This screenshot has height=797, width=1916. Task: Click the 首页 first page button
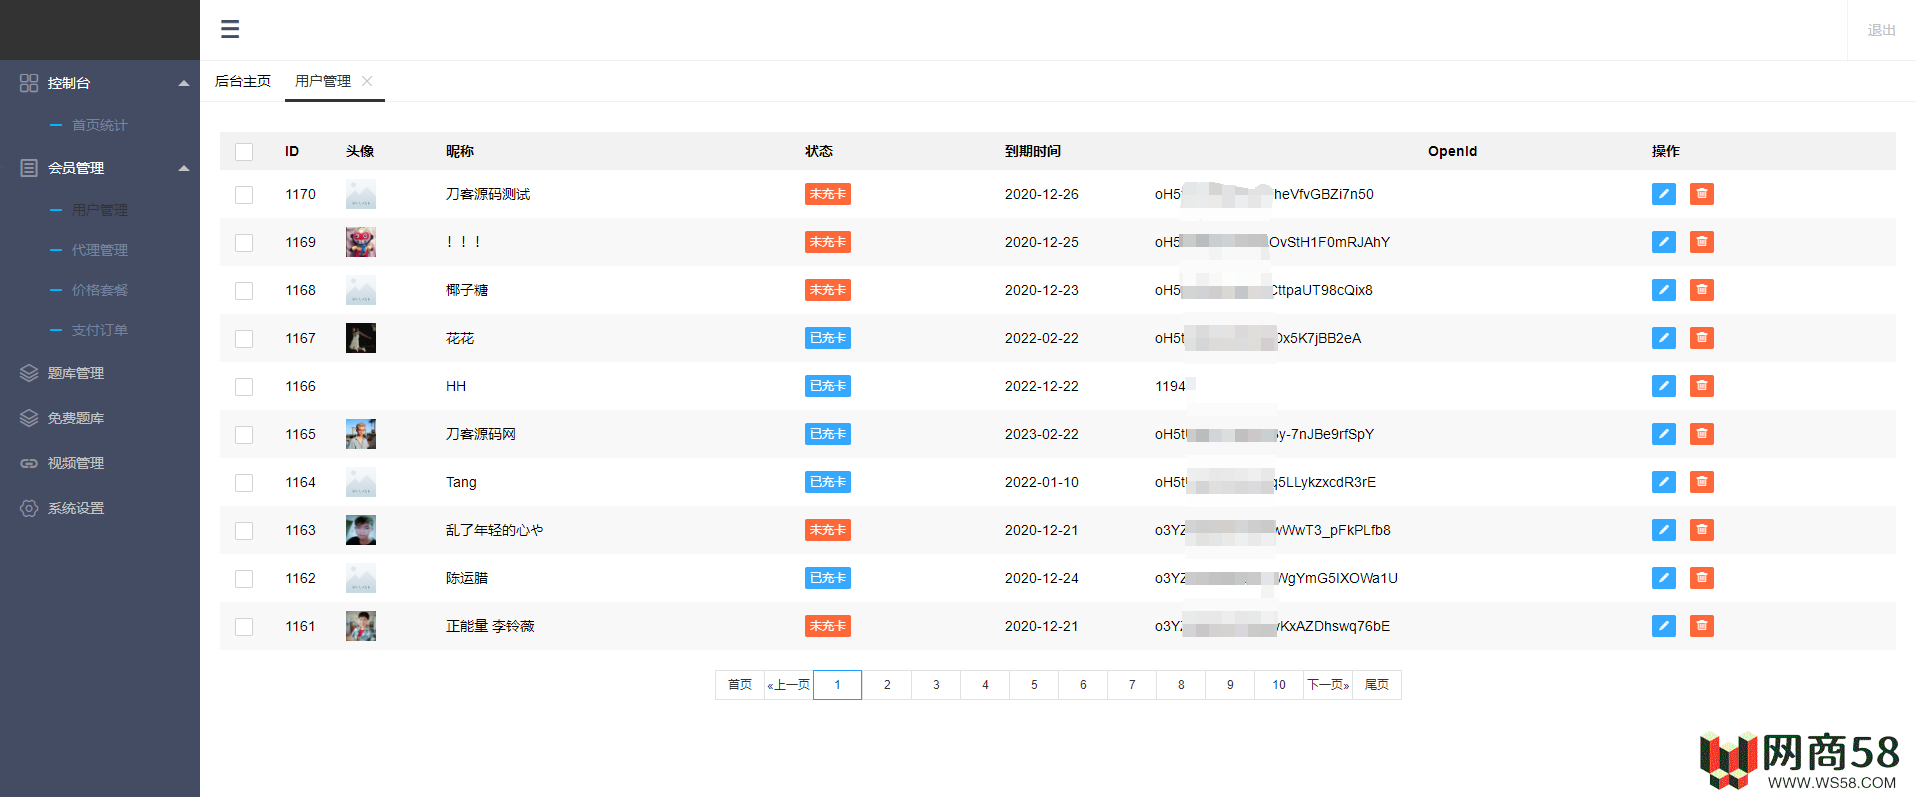point(740,685)
